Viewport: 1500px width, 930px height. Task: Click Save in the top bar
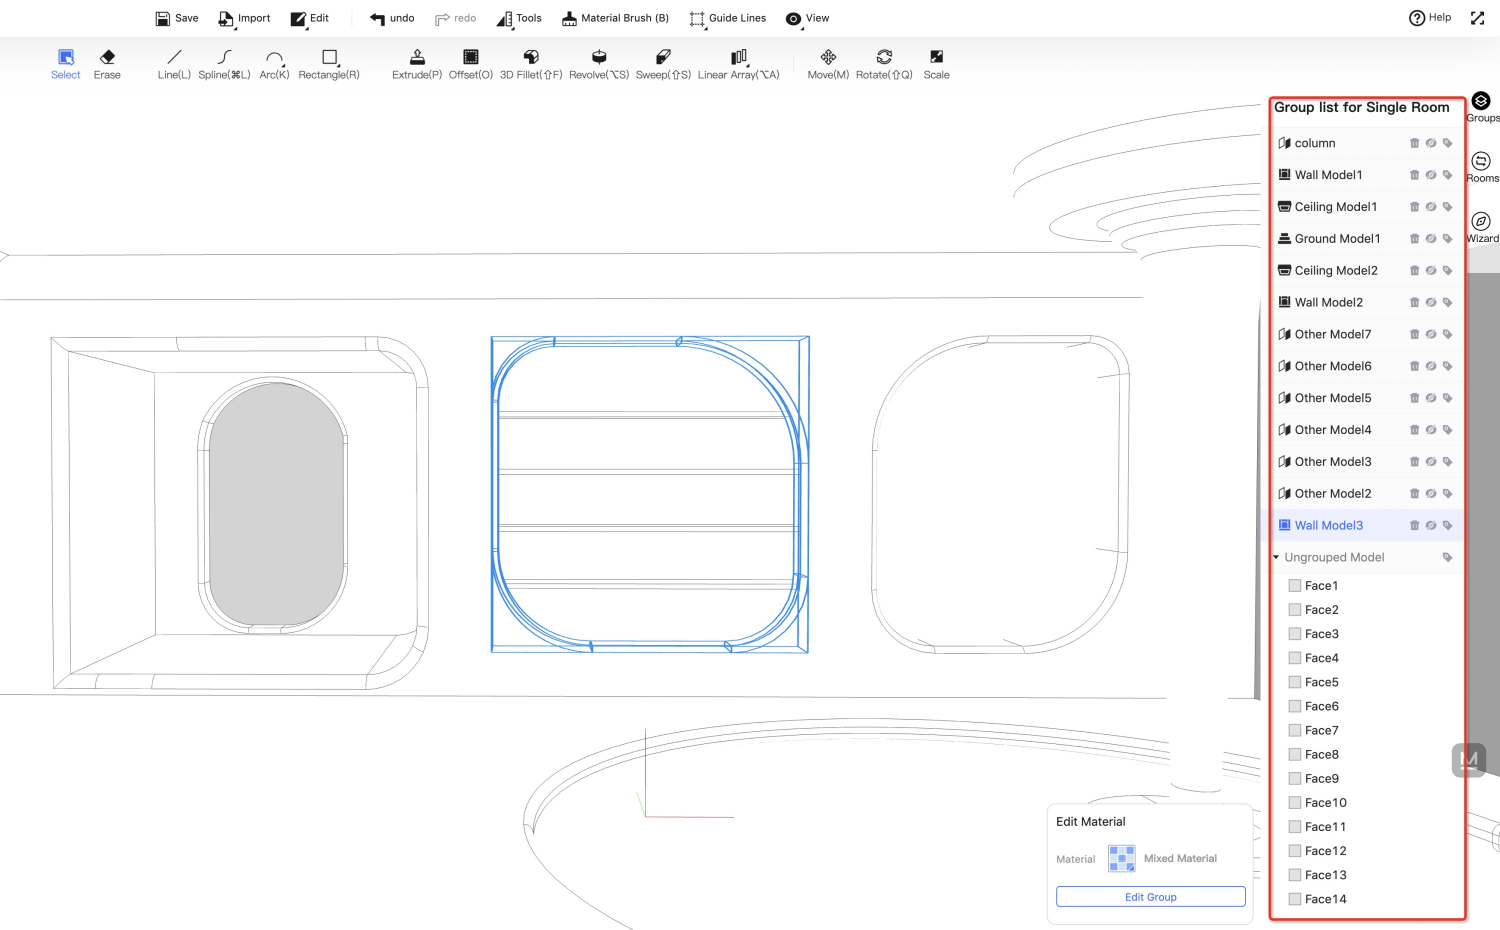(x=177, y=18)
